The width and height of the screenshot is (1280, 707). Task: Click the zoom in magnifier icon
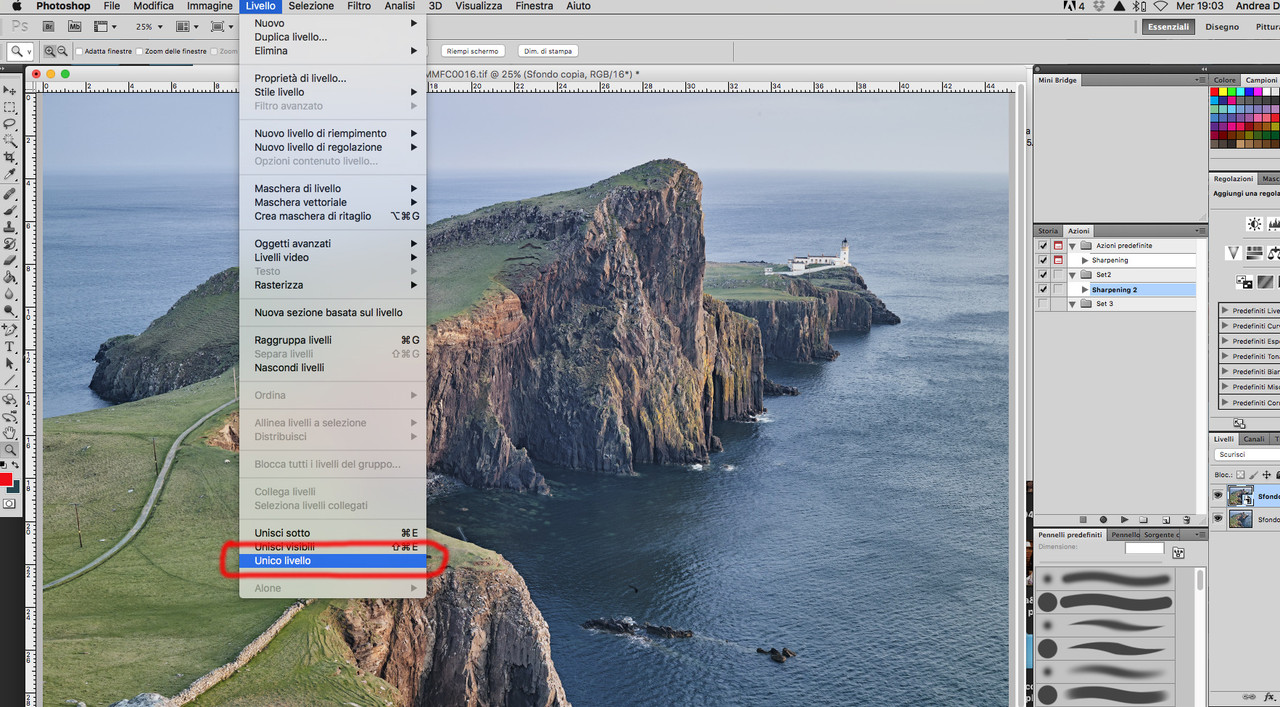click(x=50, y=51)
